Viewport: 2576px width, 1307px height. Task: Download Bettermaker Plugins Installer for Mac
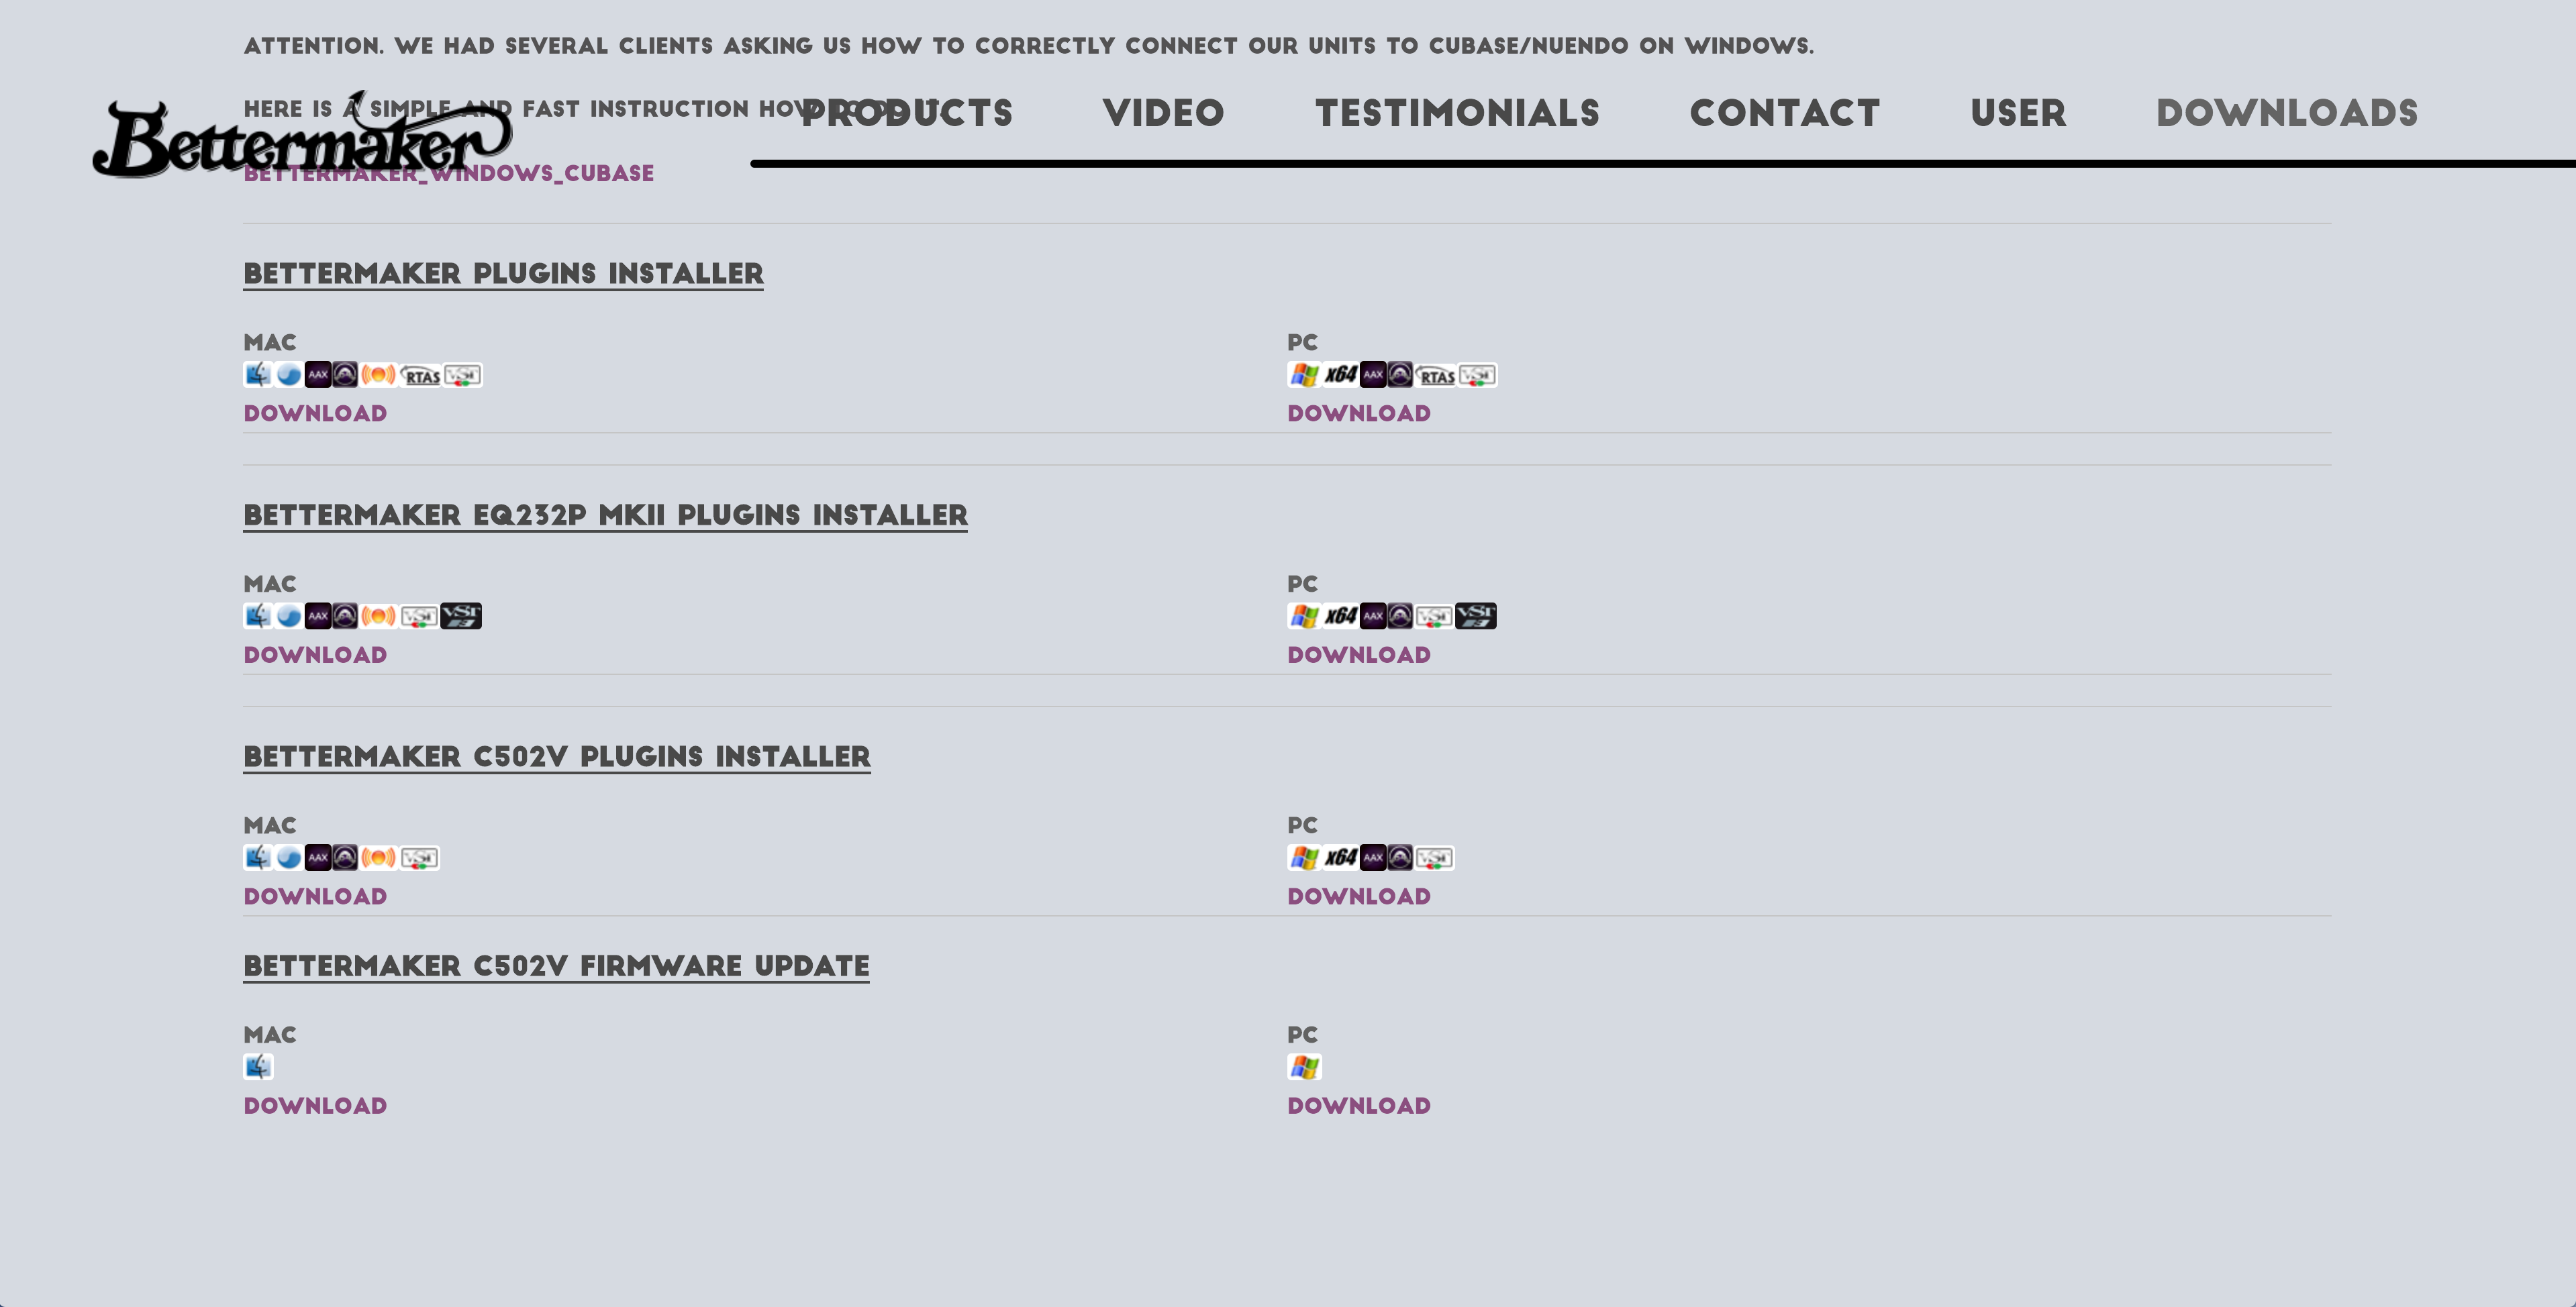point(315,413)
